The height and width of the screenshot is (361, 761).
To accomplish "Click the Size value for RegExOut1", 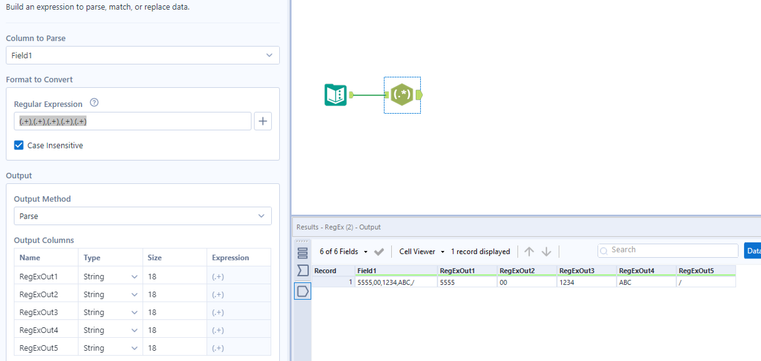I will coord(175,277).
